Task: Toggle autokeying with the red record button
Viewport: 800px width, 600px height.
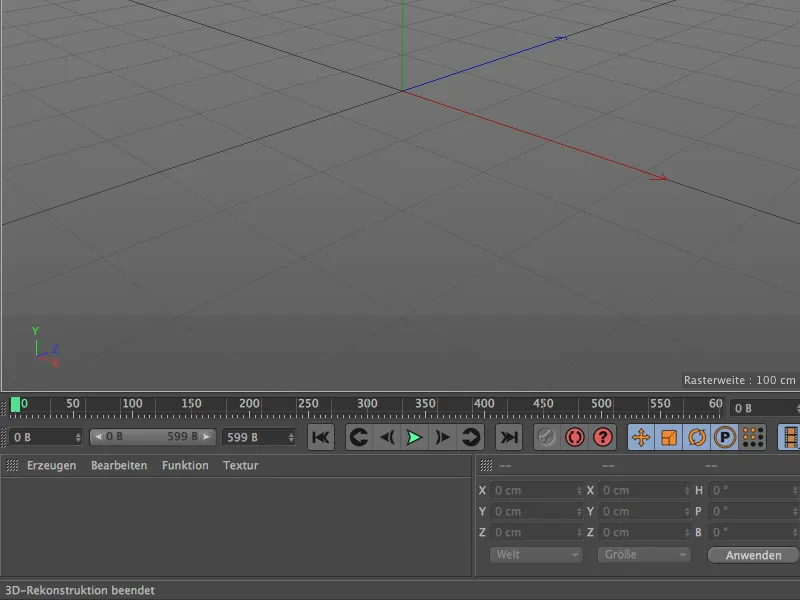Action: [576, 435]
